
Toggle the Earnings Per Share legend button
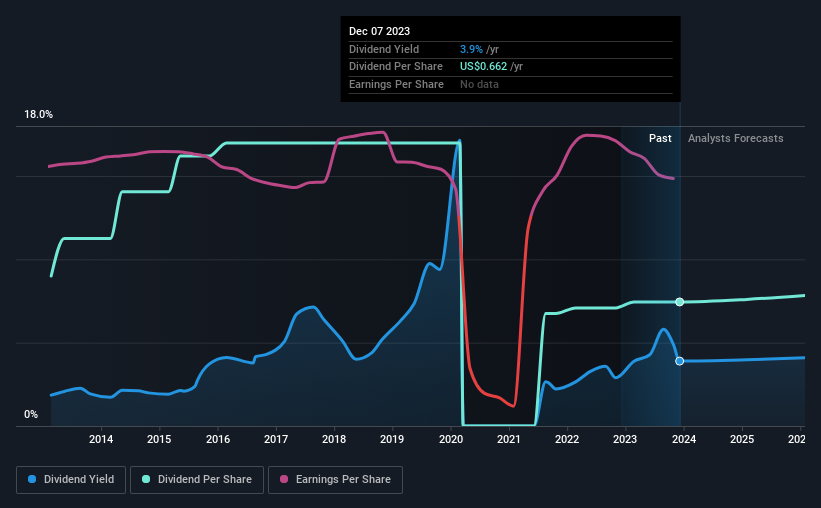[335, 480]
